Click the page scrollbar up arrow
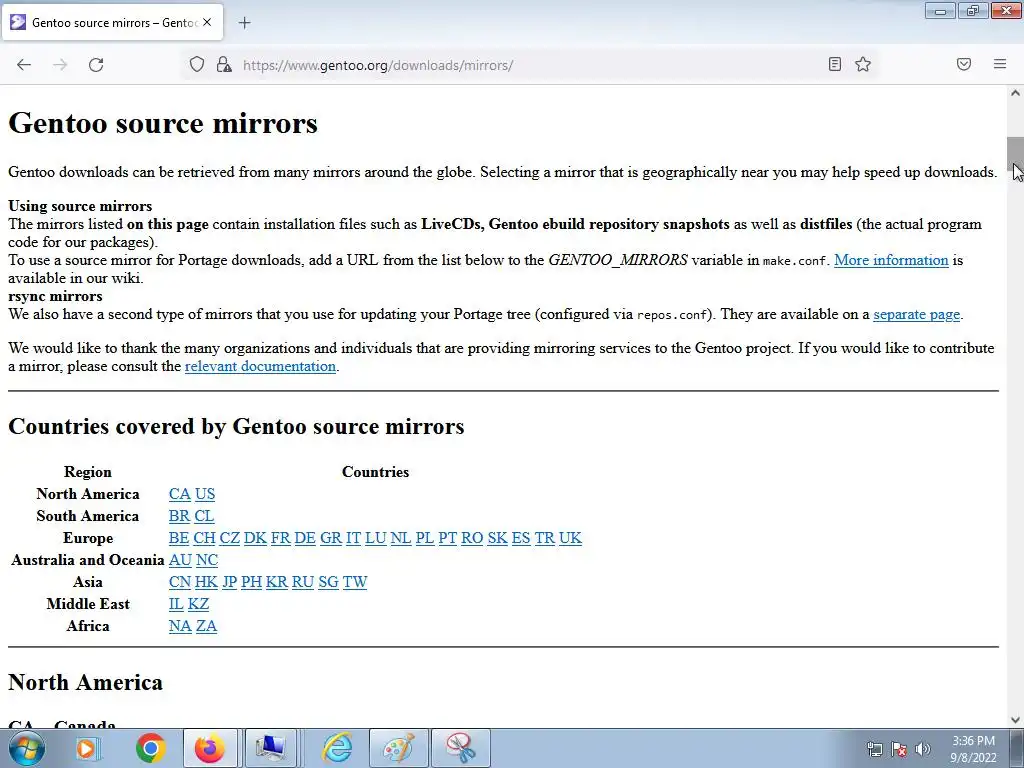Image resolution: width=1024 pixels, height=768 pixels. coord(1015,93)
